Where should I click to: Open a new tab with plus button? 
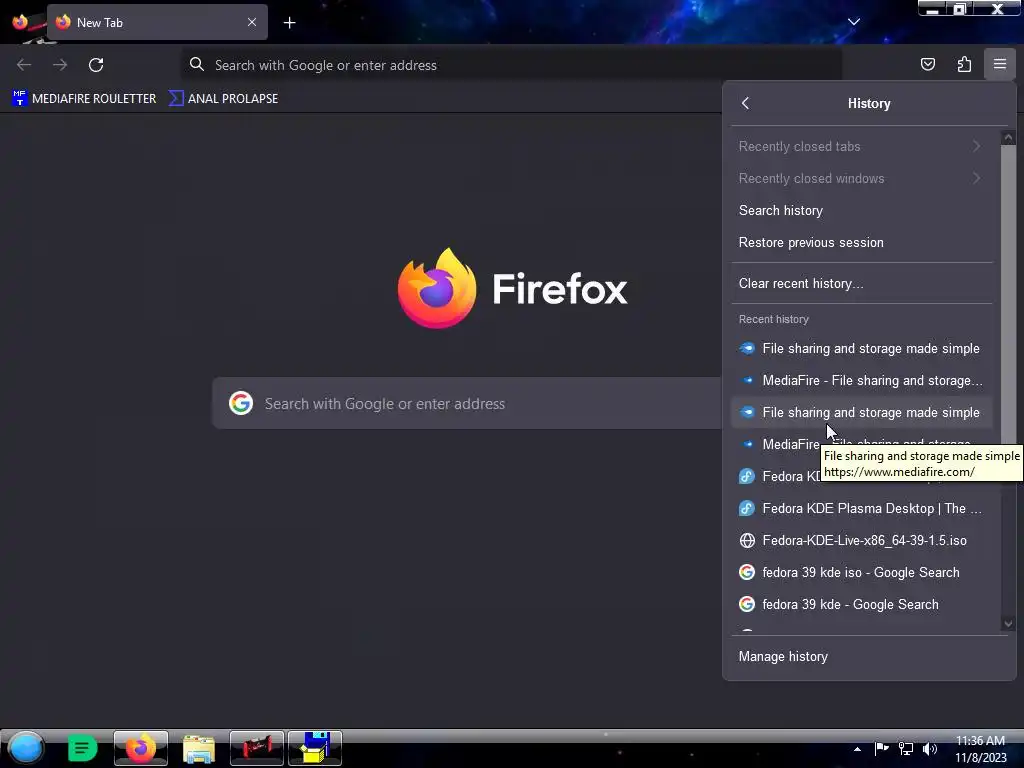click(x=289, y=23)
